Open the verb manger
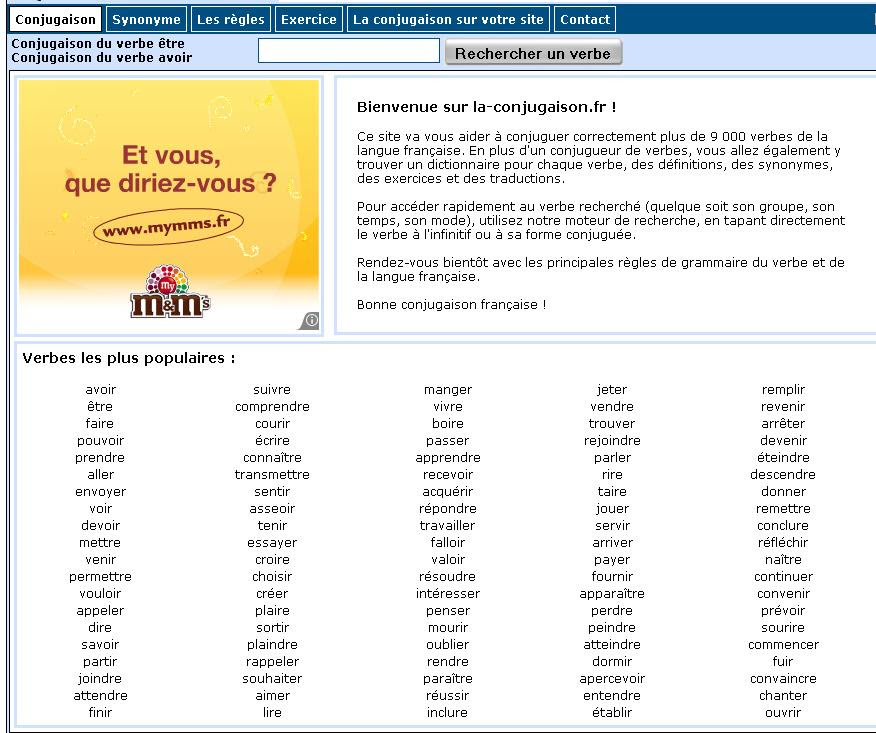The image size is (876, 733). point(448,389)
